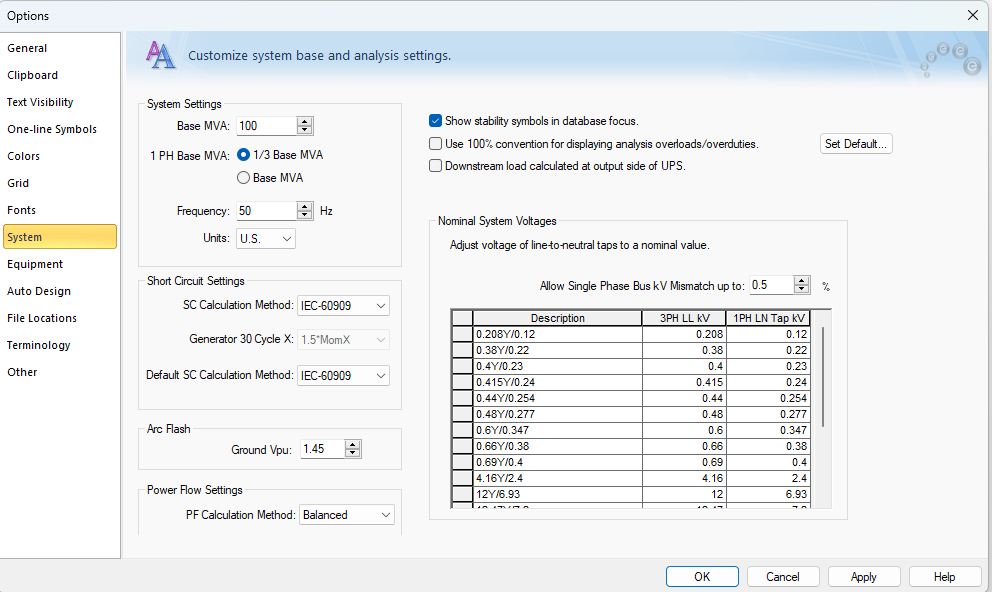Open the Terminology settings page
Viewport: 992px width, 592px height.
pos(38,344)
